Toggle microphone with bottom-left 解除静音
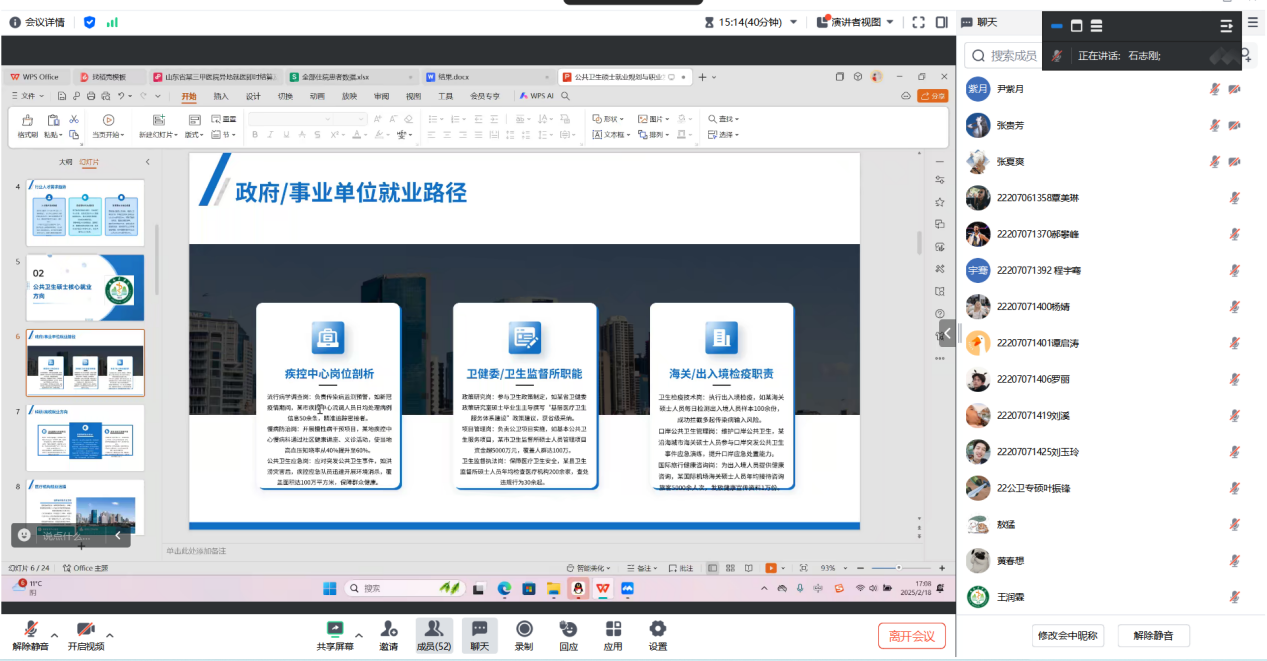Viewport: 1267px width, 661px height. (x=31, y=635)
